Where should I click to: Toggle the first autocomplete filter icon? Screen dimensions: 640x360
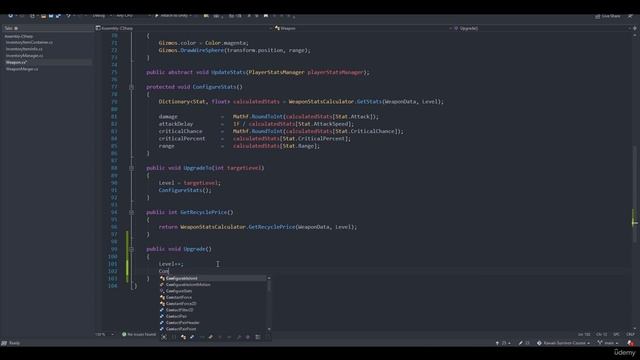[x=164, y=337]
